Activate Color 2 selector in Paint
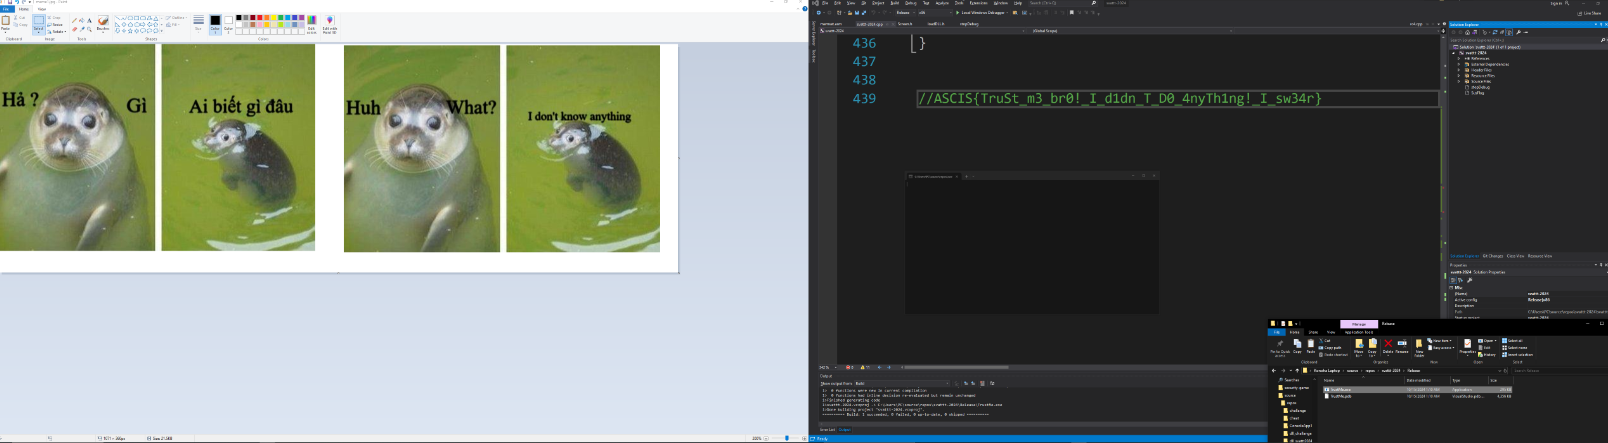 228,22
